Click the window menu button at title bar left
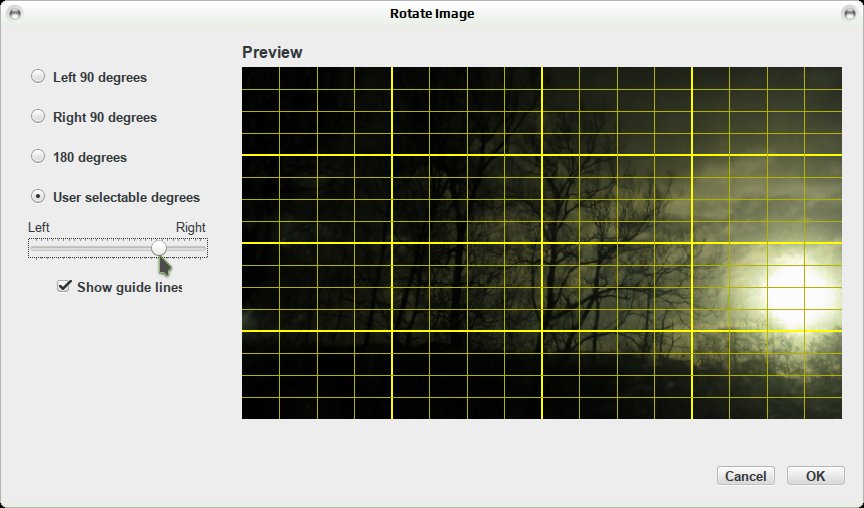864x508 pixels. [x=15, y=13]
